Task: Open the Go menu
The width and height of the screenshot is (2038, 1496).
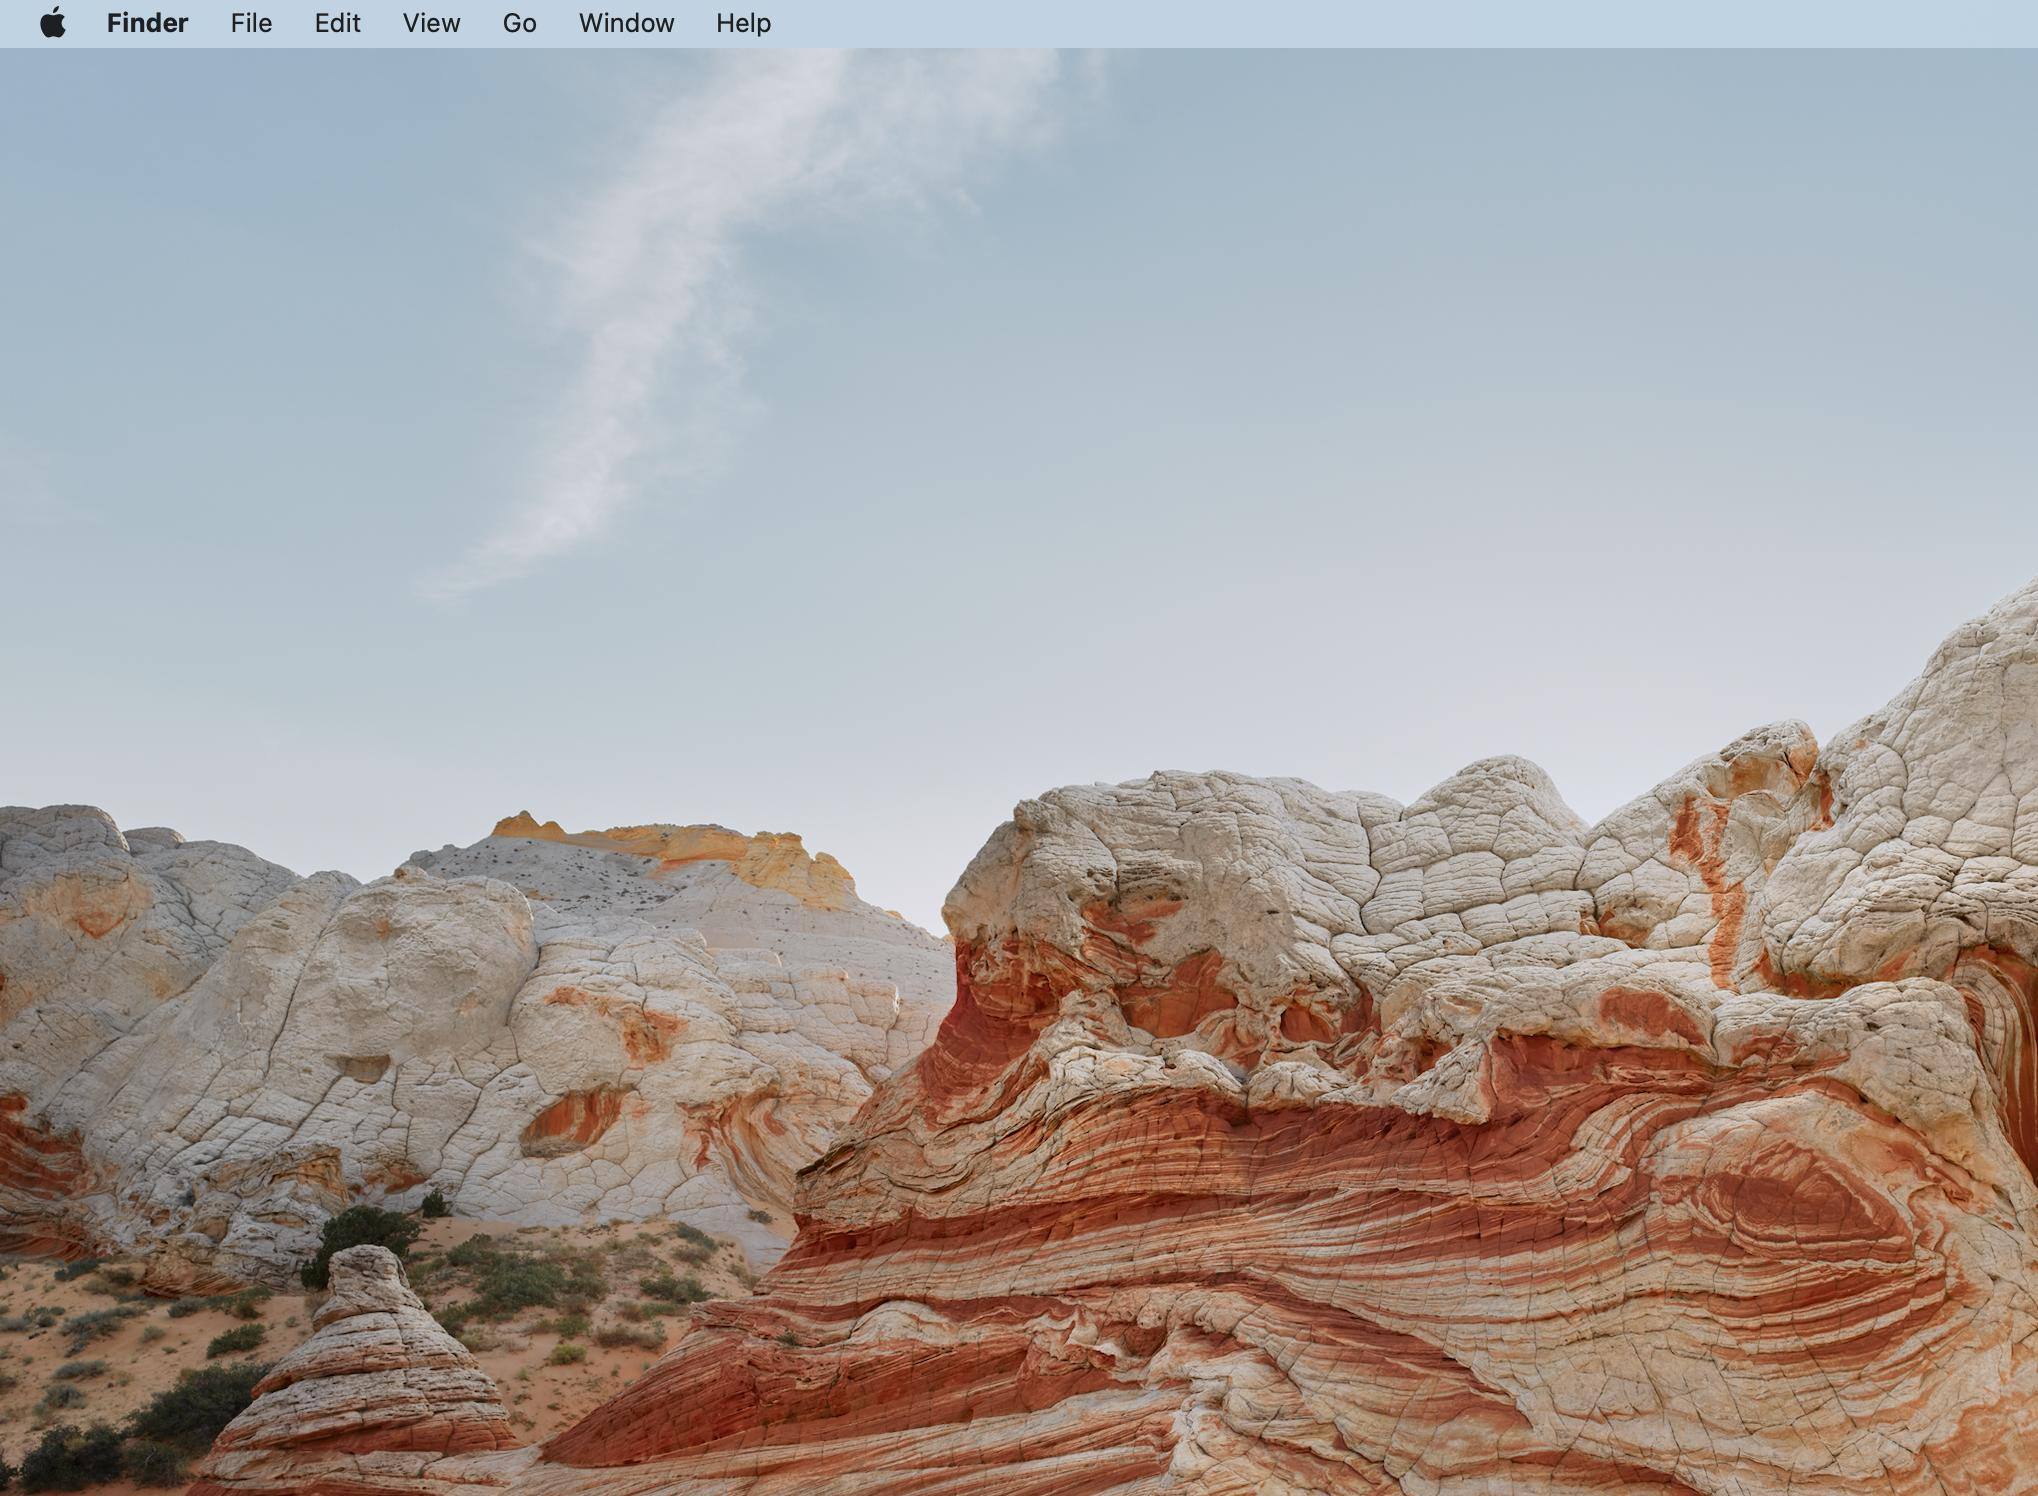Action: coord(519,23)
